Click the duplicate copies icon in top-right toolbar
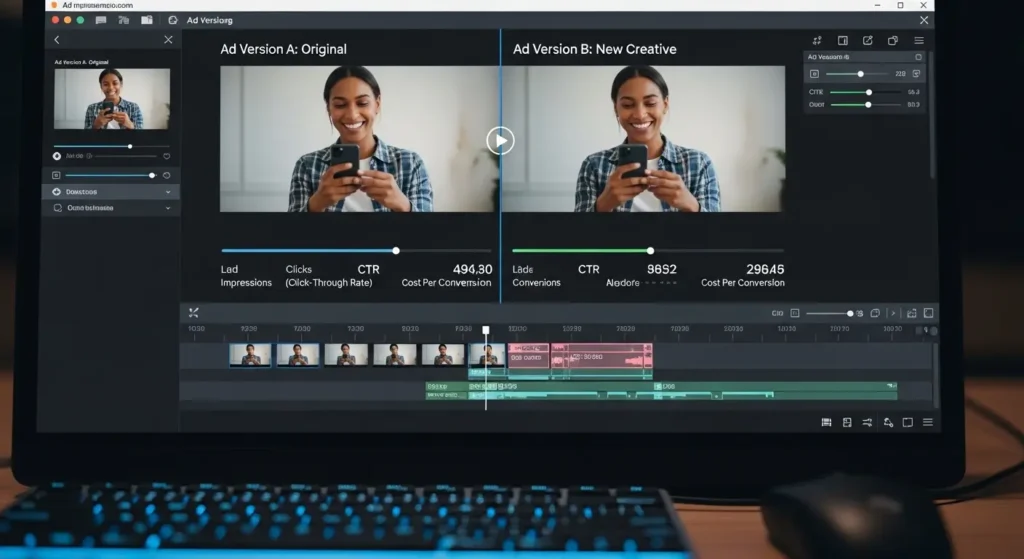The width and height of the screenshot is (1024, 559). pyautogui.click(x=892, y=41)
